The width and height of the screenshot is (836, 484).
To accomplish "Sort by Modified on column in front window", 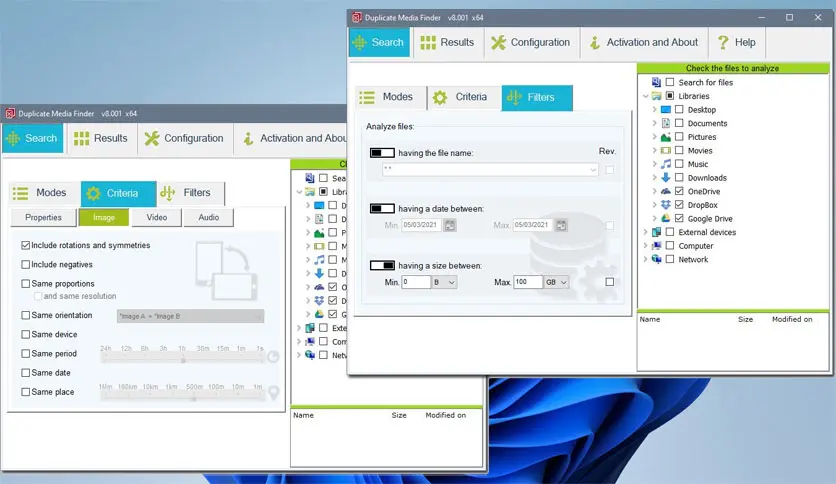I will 792,319.
